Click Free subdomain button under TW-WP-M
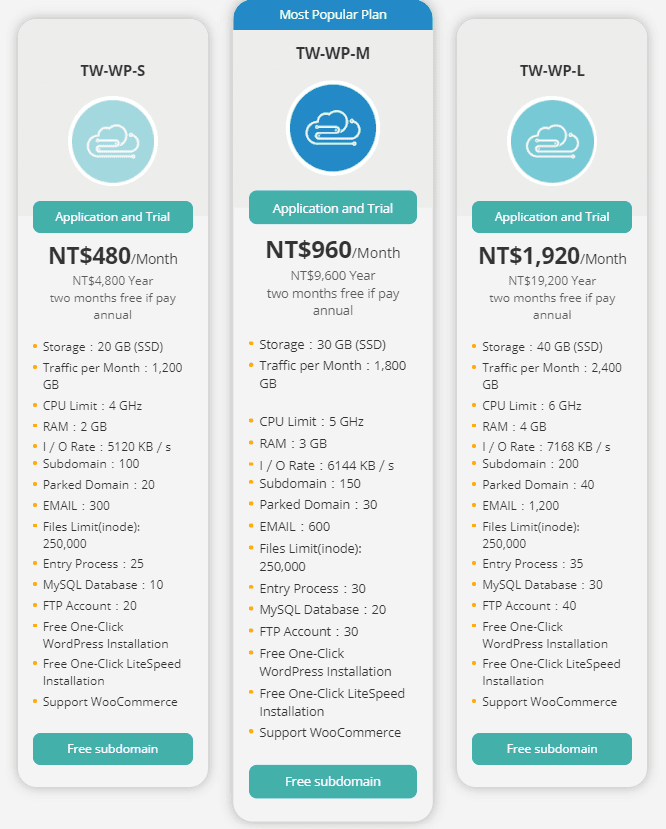Viewport: 666px width, 829px height. (x=332, y=781)
